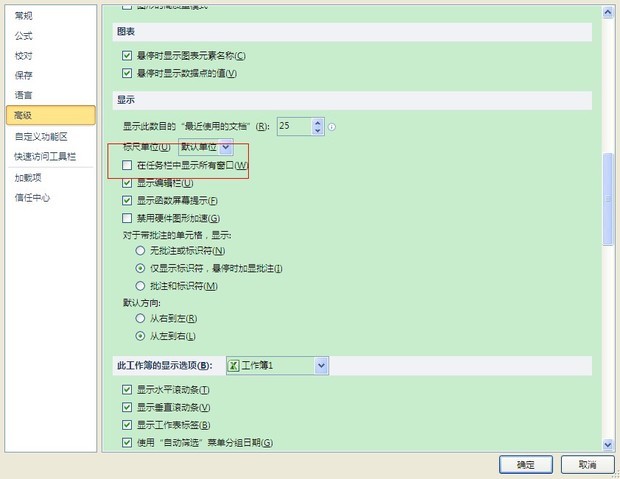
Task: Open 快速访问工具栏 settings
Action: click(x=45, y=157)
